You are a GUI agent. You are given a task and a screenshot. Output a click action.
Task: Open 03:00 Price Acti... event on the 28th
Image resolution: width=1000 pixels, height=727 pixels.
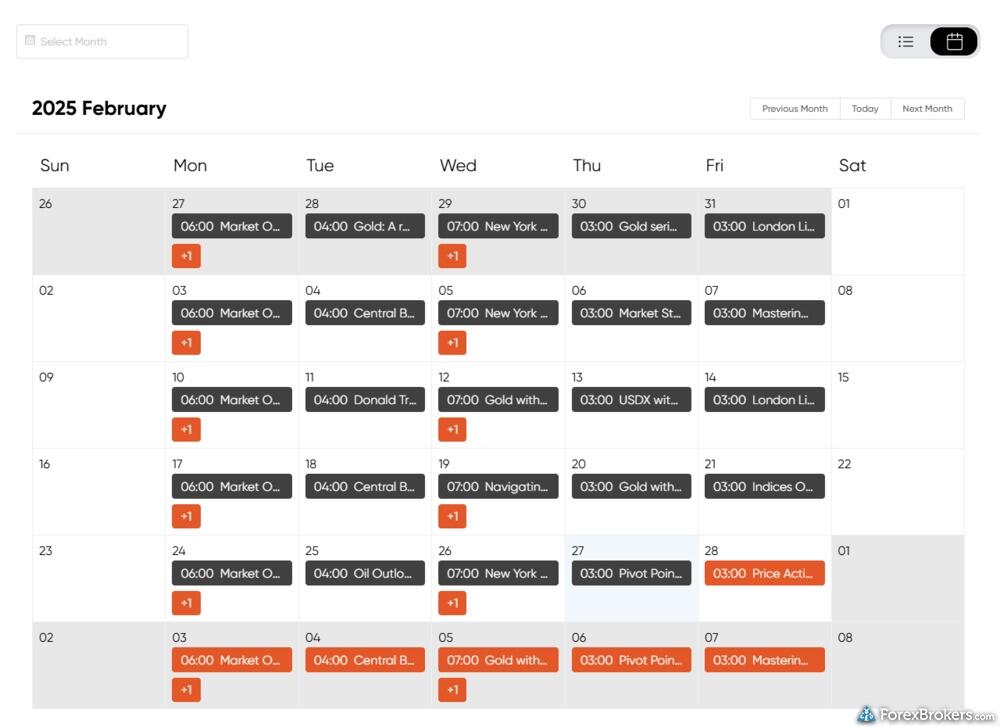point(764,573)
